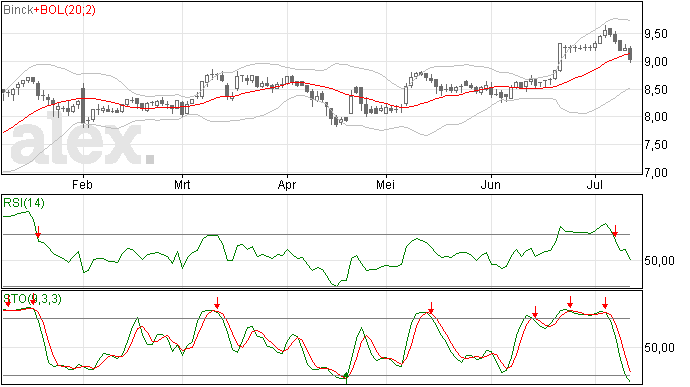Click the STO(9,3,3) panel label
Screen dimensions: 690x387
click(33, 299)
